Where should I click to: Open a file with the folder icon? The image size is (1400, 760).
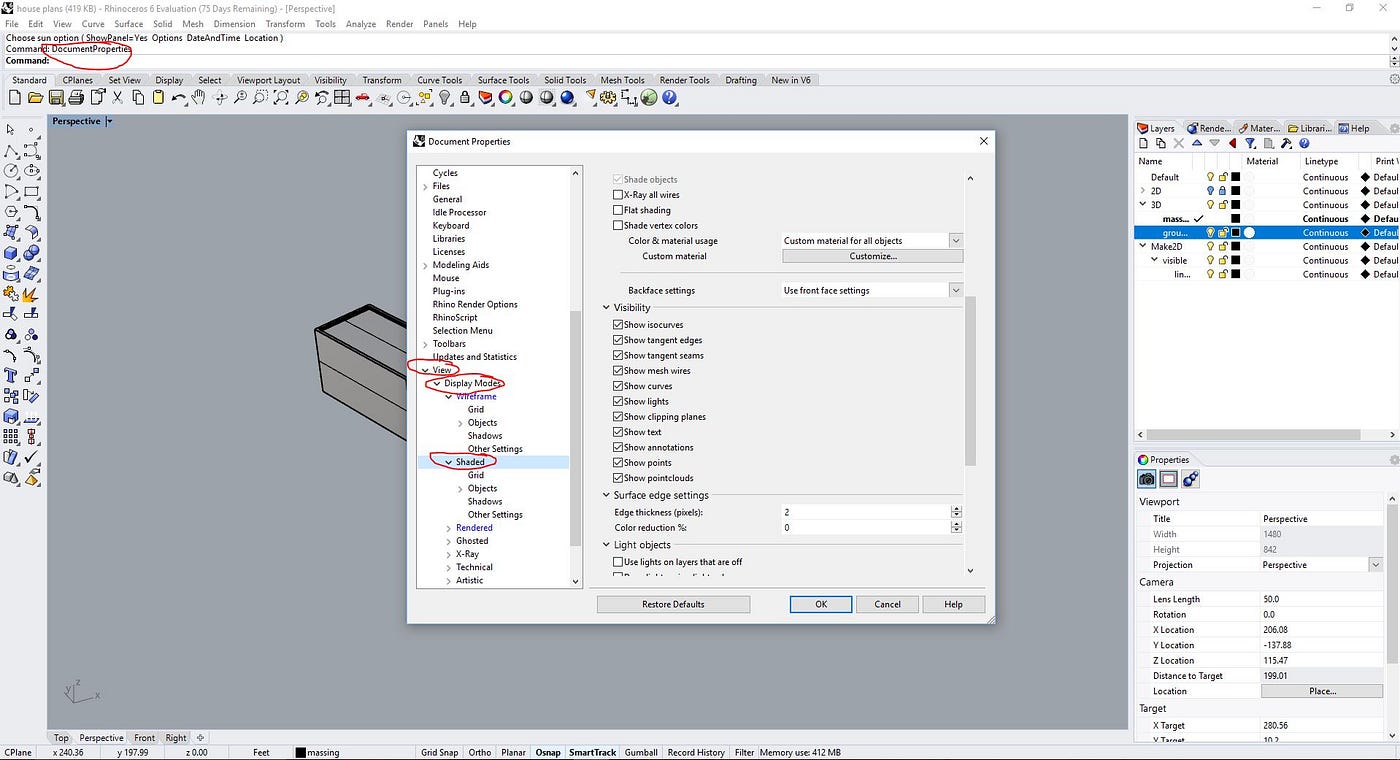(35, 97)
